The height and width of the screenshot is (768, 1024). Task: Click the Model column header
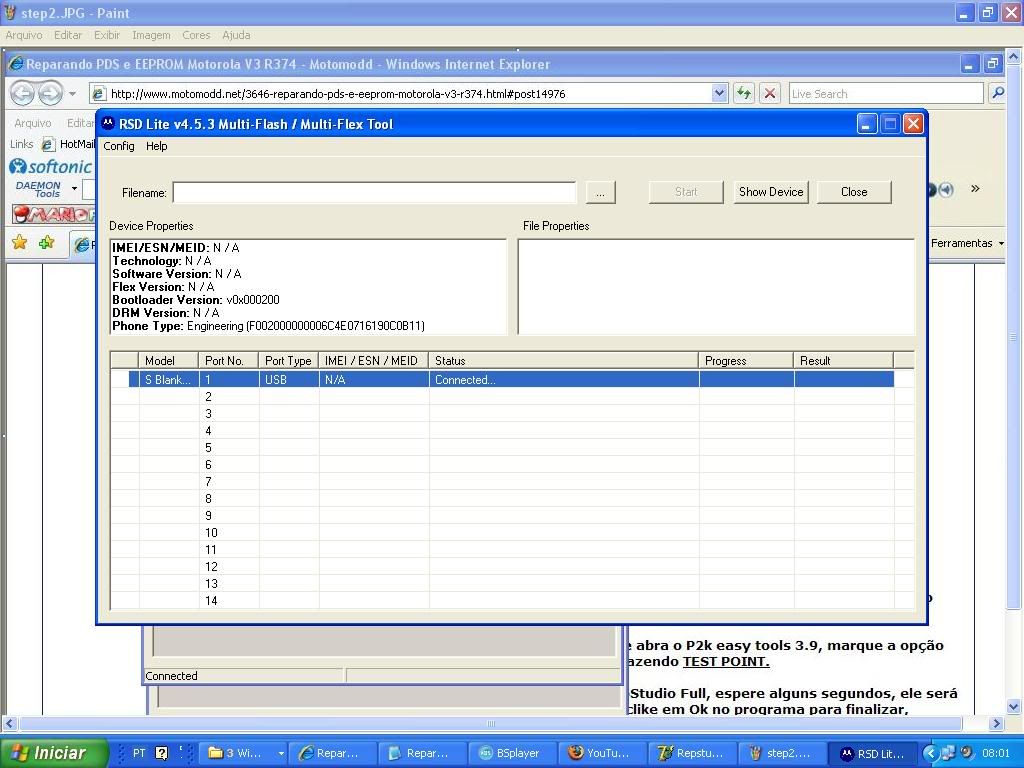168,360
